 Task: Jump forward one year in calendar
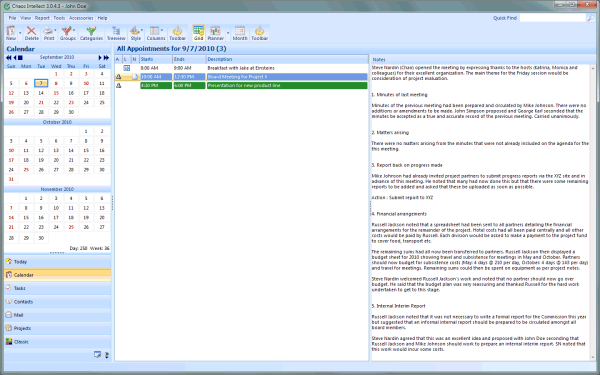(x=106, y=58)
